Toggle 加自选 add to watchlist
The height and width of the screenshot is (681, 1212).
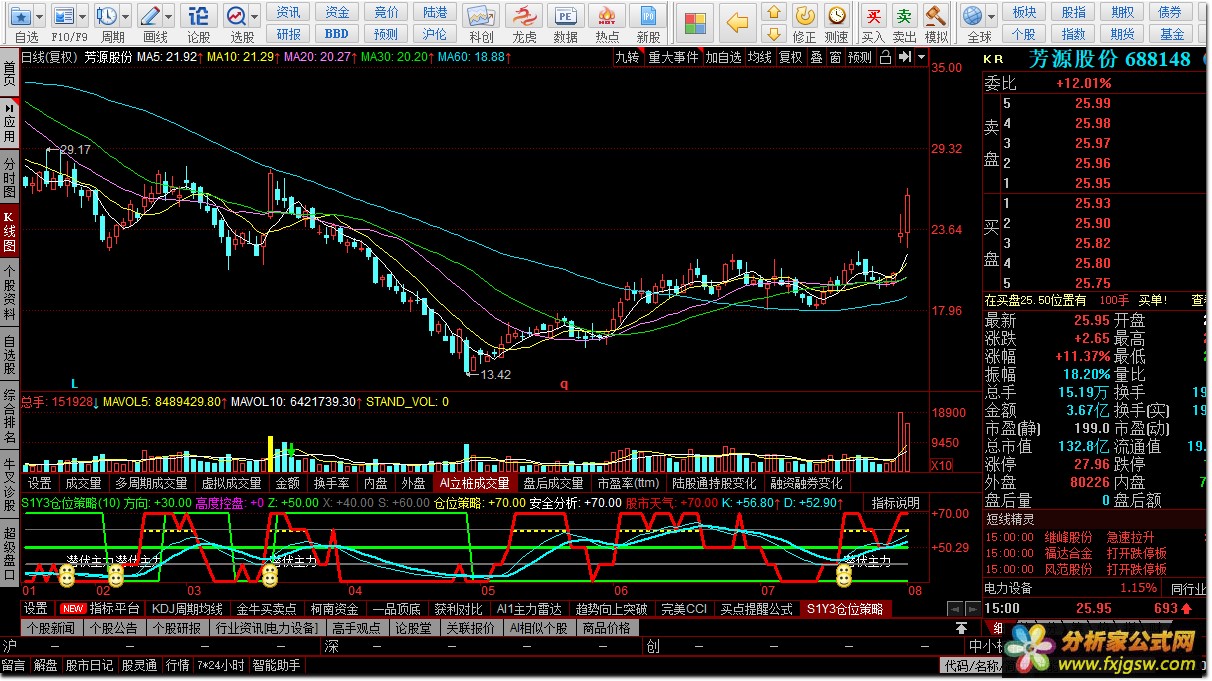click(723, 57)
